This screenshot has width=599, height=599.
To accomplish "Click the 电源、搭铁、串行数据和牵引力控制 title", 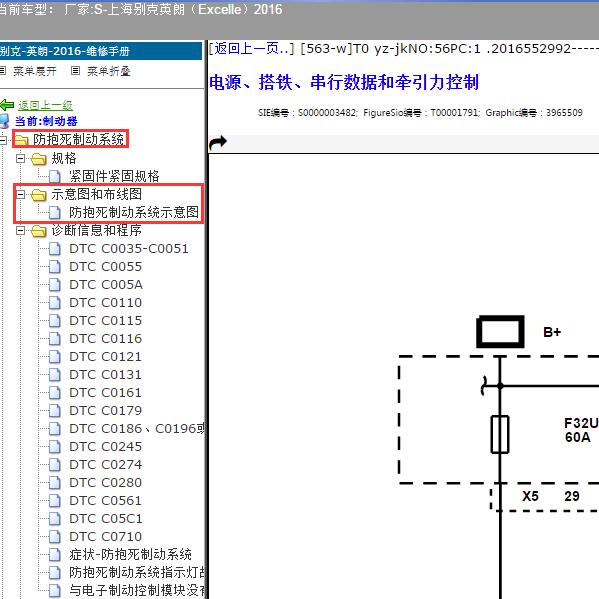I will pyautogui.click(x=344, y=82).
